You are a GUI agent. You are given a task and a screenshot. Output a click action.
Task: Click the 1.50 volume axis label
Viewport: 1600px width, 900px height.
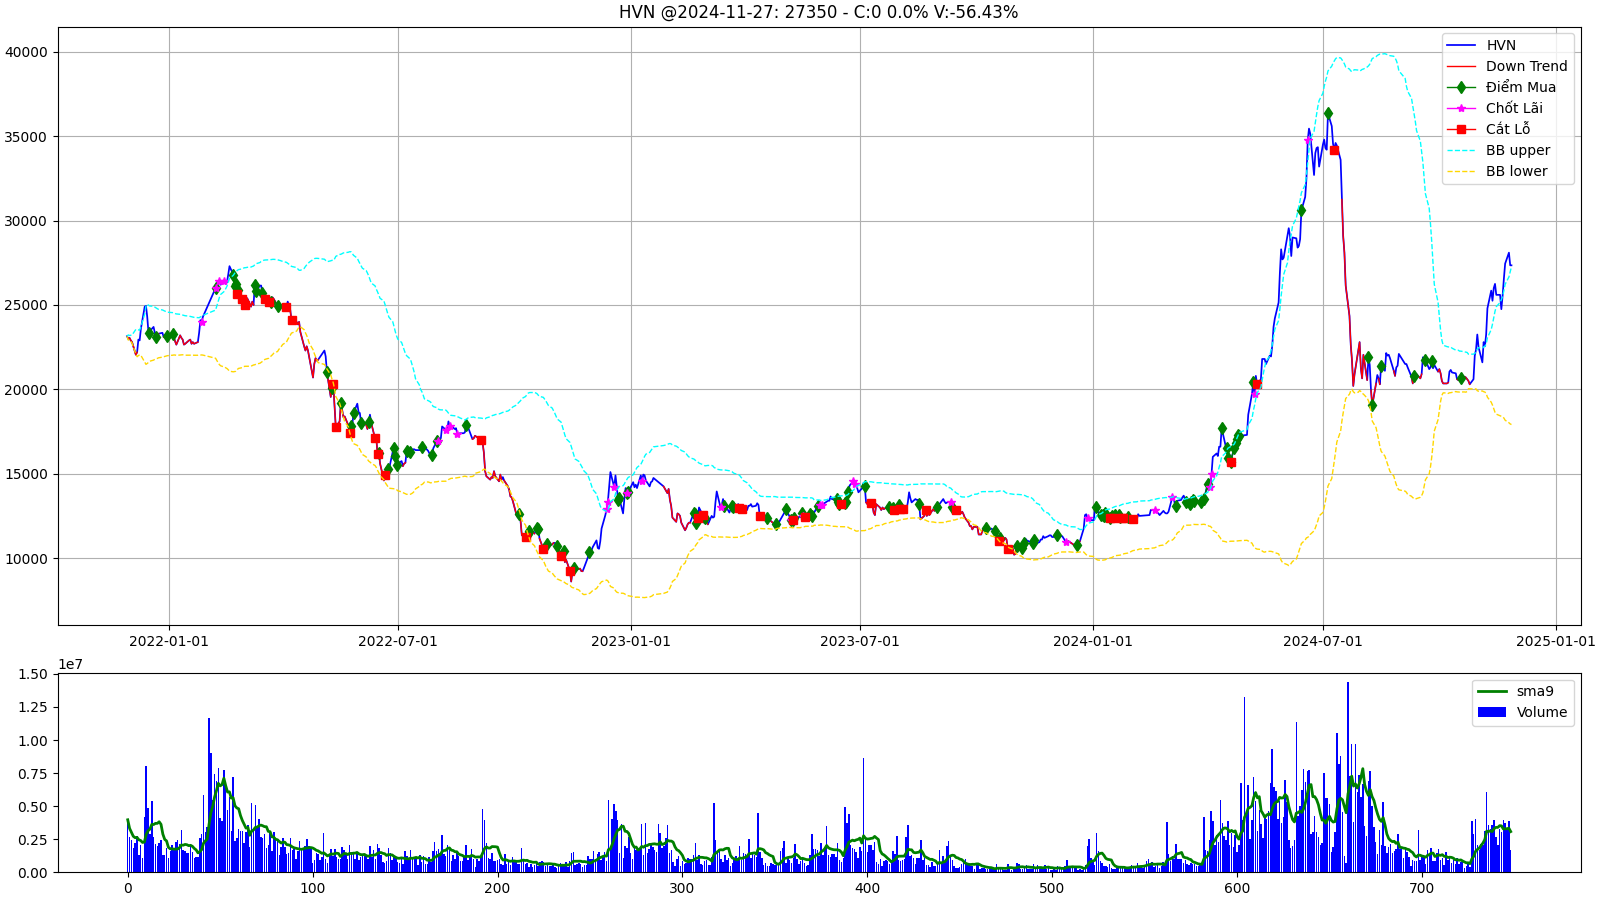[33, 674]
